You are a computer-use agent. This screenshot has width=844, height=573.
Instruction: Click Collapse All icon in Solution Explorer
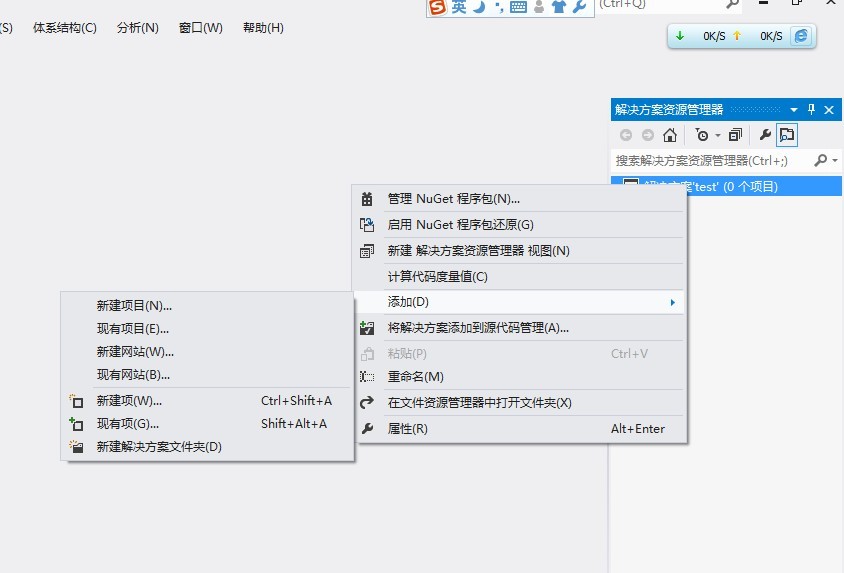pyautogui.click(x=735, y=135)
